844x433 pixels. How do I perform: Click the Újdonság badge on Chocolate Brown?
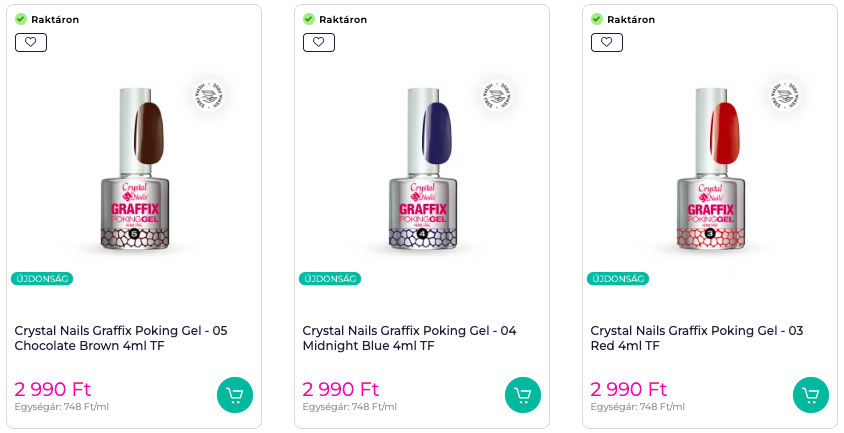[x=42, y=279]
